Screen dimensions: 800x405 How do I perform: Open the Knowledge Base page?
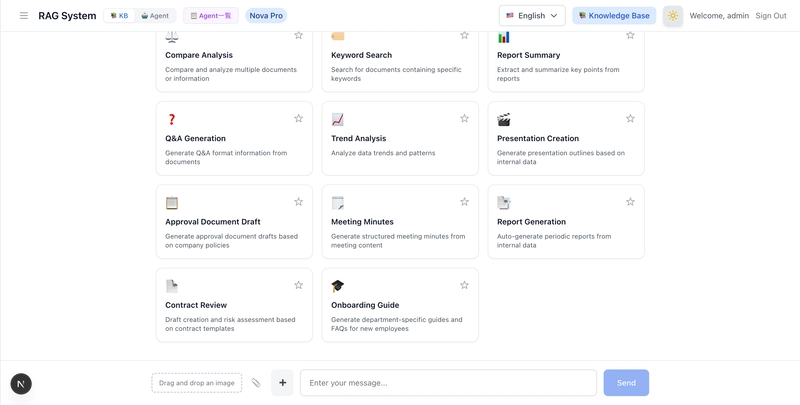coord(614,16)
